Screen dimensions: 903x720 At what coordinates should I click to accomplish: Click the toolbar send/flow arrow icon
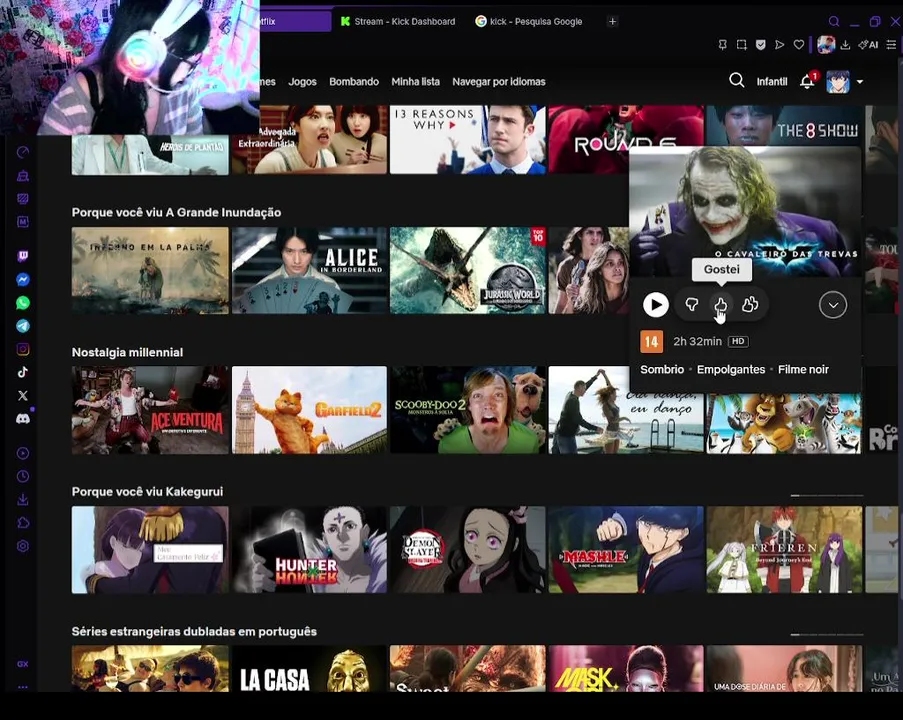(779, 45)
